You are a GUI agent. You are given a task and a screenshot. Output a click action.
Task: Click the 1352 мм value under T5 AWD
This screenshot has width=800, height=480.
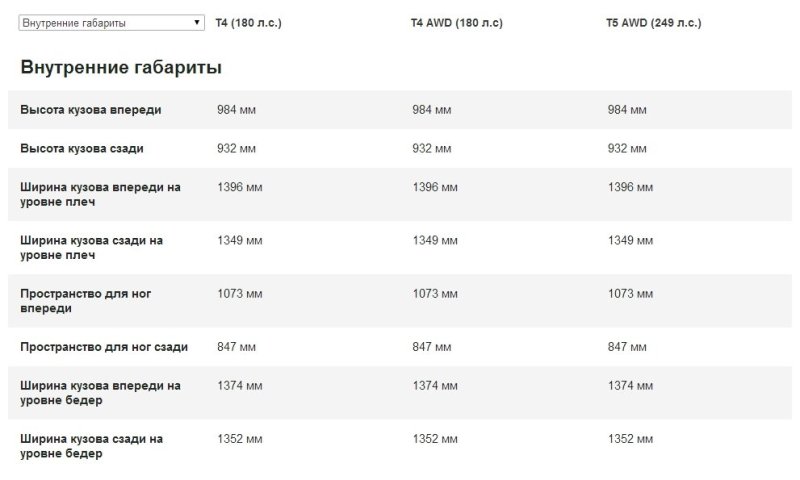(631, 438)
